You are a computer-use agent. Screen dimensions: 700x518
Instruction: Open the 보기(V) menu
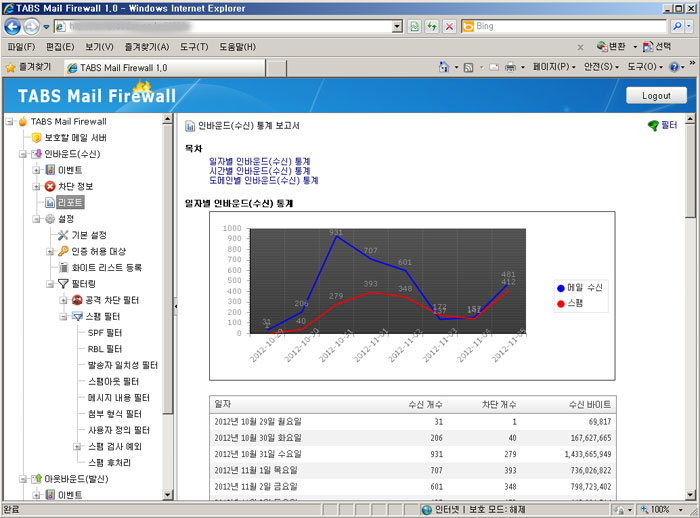click(x=99, y=47)
